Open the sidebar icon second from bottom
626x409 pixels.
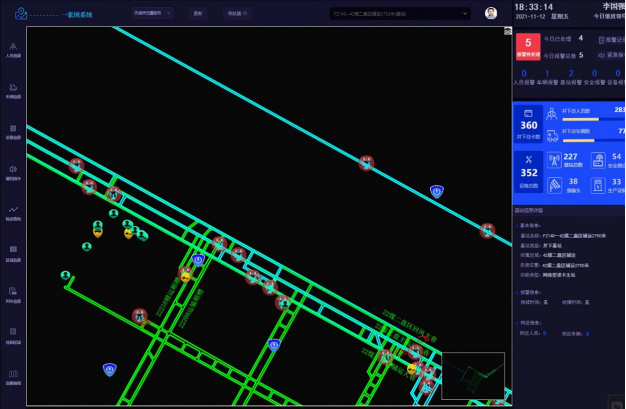[13, 332]
